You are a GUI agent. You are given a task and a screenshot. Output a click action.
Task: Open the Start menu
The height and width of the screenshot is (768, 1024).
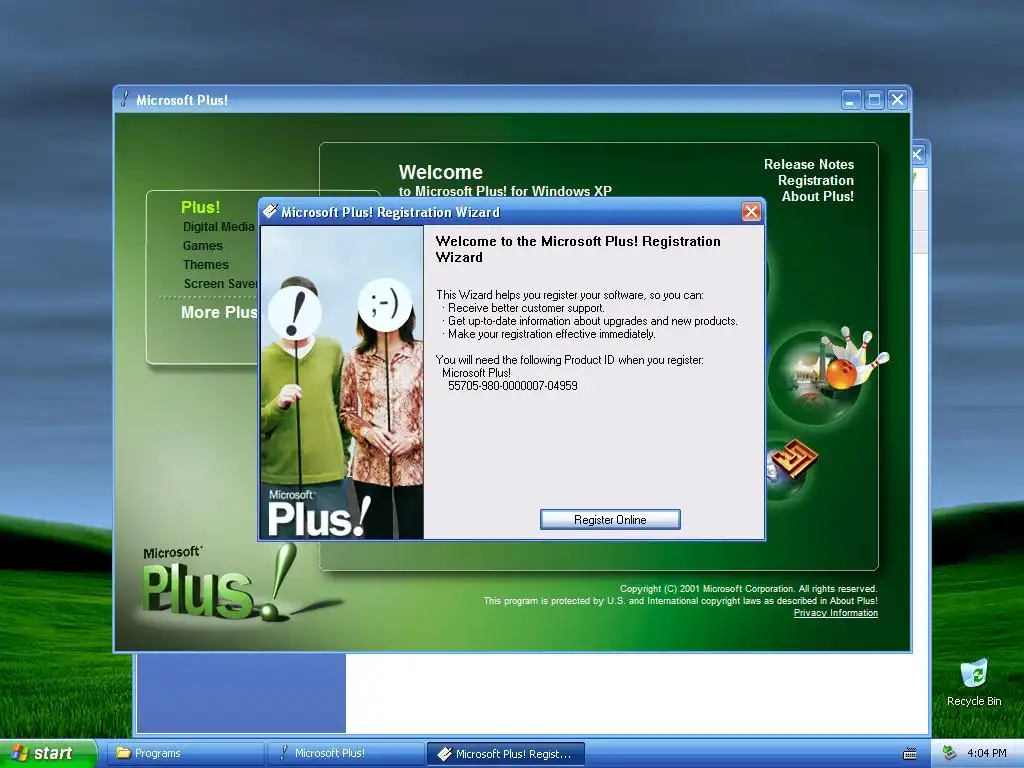coord(47,753)
